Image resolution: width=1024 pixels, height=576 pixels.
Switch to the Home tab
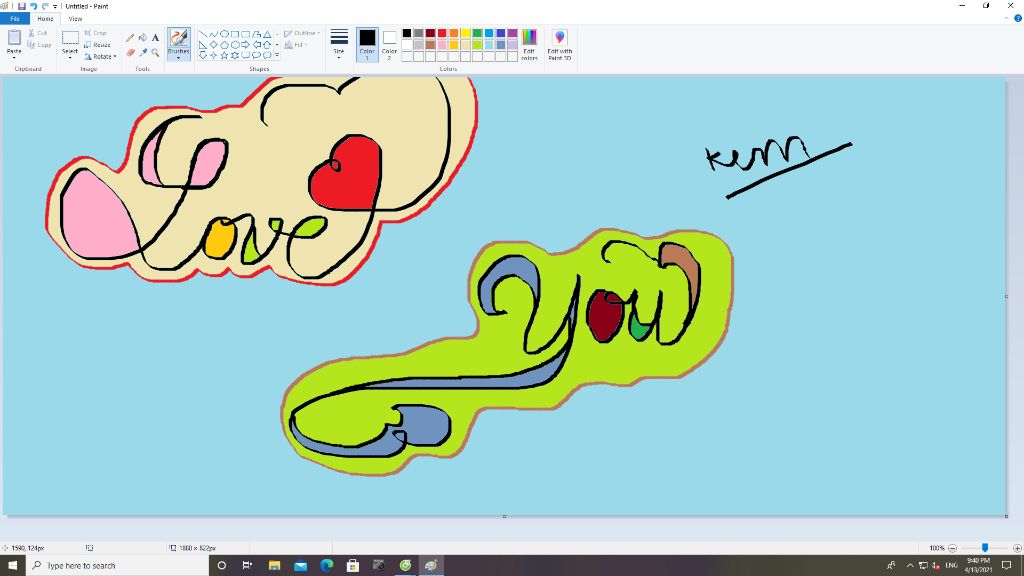tap(45, 19)
